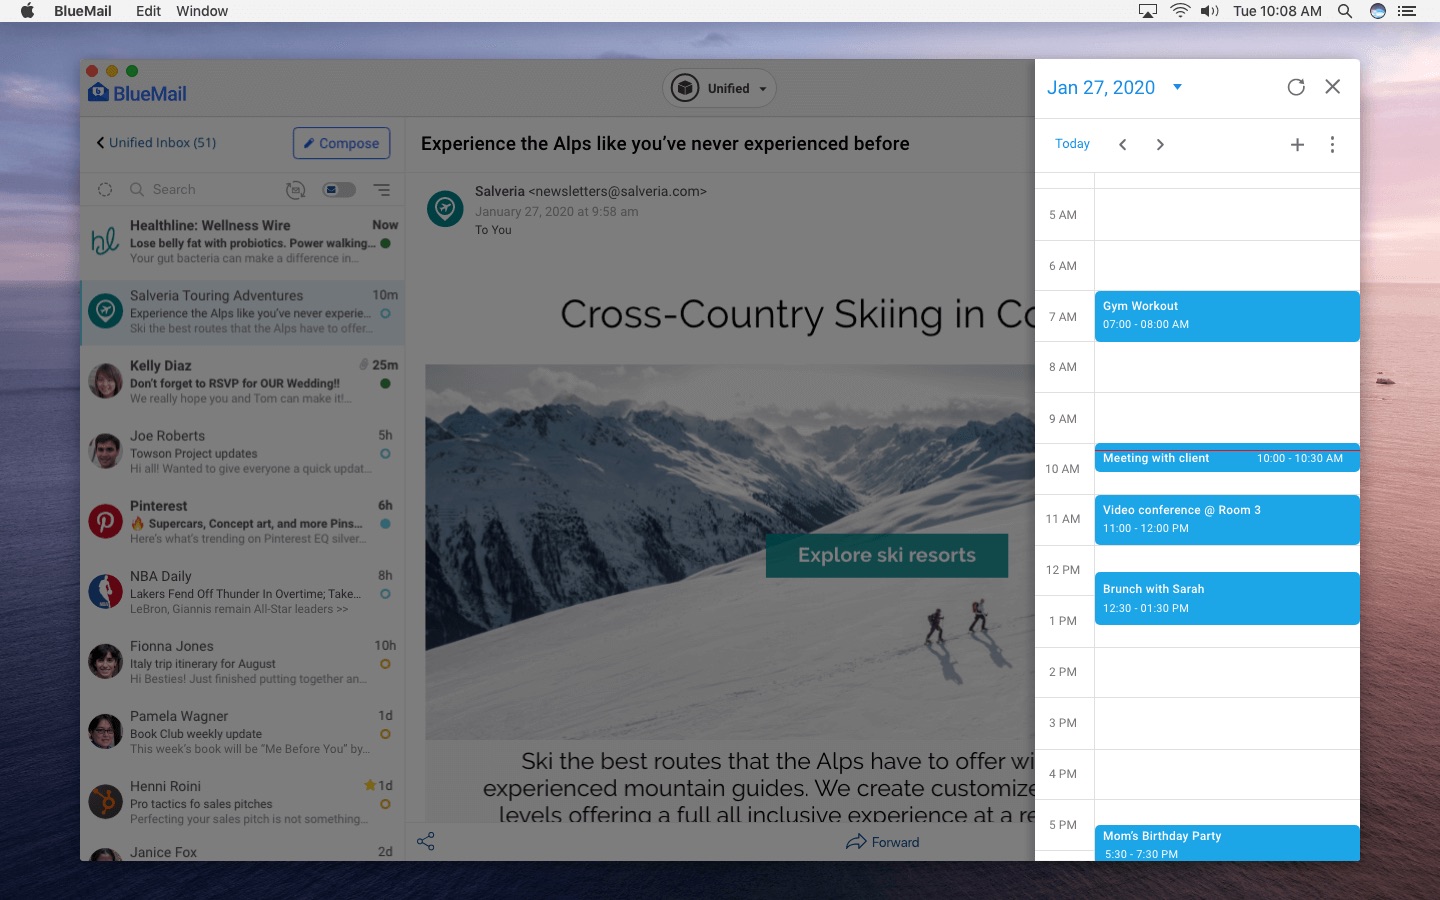The width and height of the screenshot is (1440, 900).
Task: Open the NBA Daily email
Action: click(242, 592)
